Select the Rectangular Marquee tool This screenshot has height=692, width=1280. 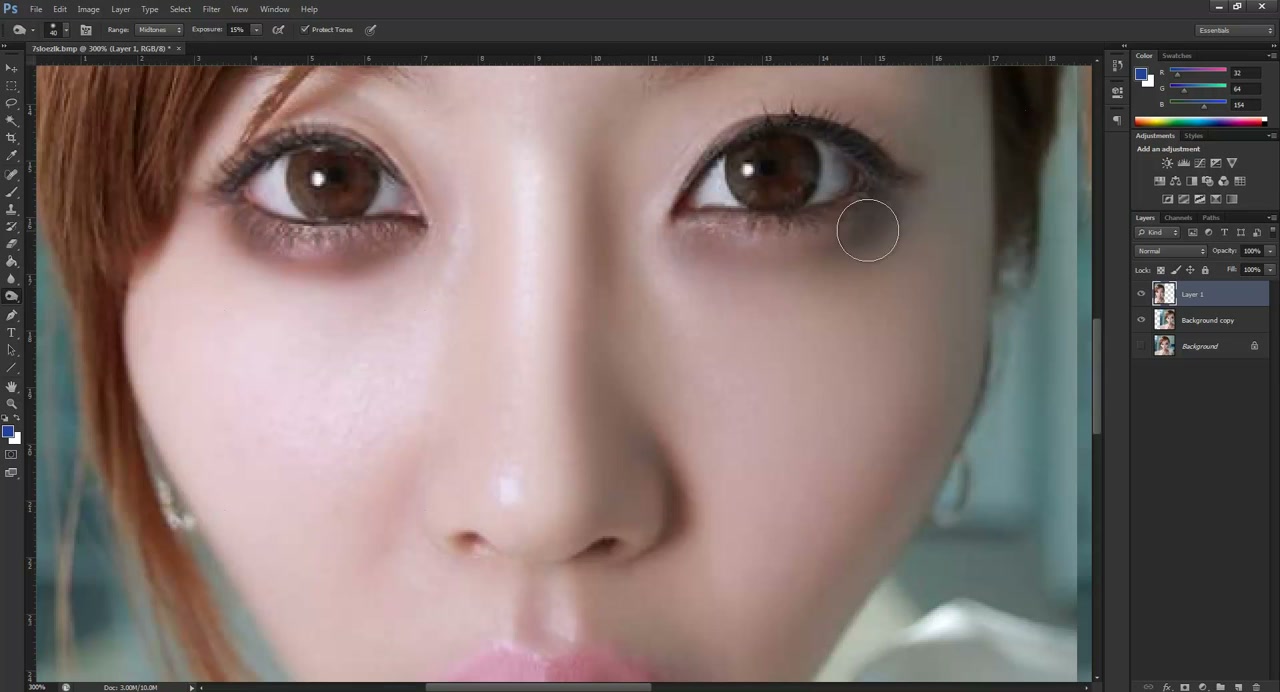click(12, 86)
